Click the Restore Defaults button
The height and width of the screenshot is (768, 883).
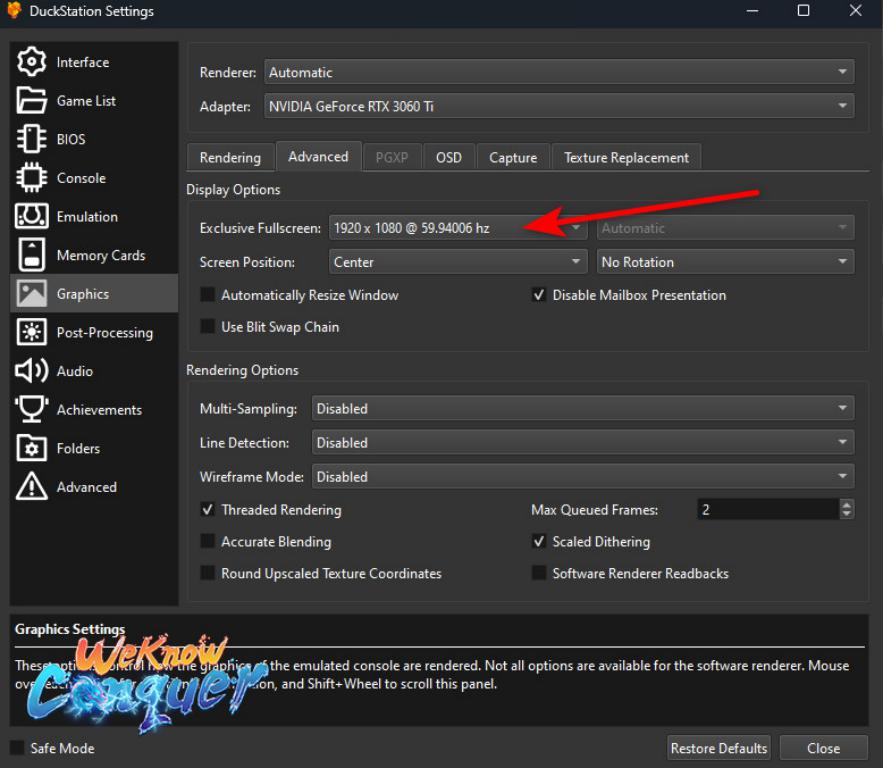719,748
